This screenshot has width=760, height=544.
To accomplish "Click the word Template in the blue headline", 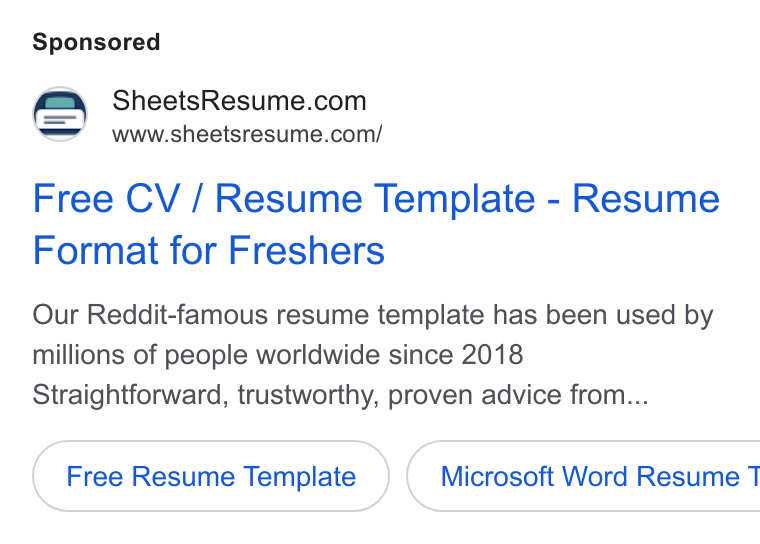I will pos(455,199).
